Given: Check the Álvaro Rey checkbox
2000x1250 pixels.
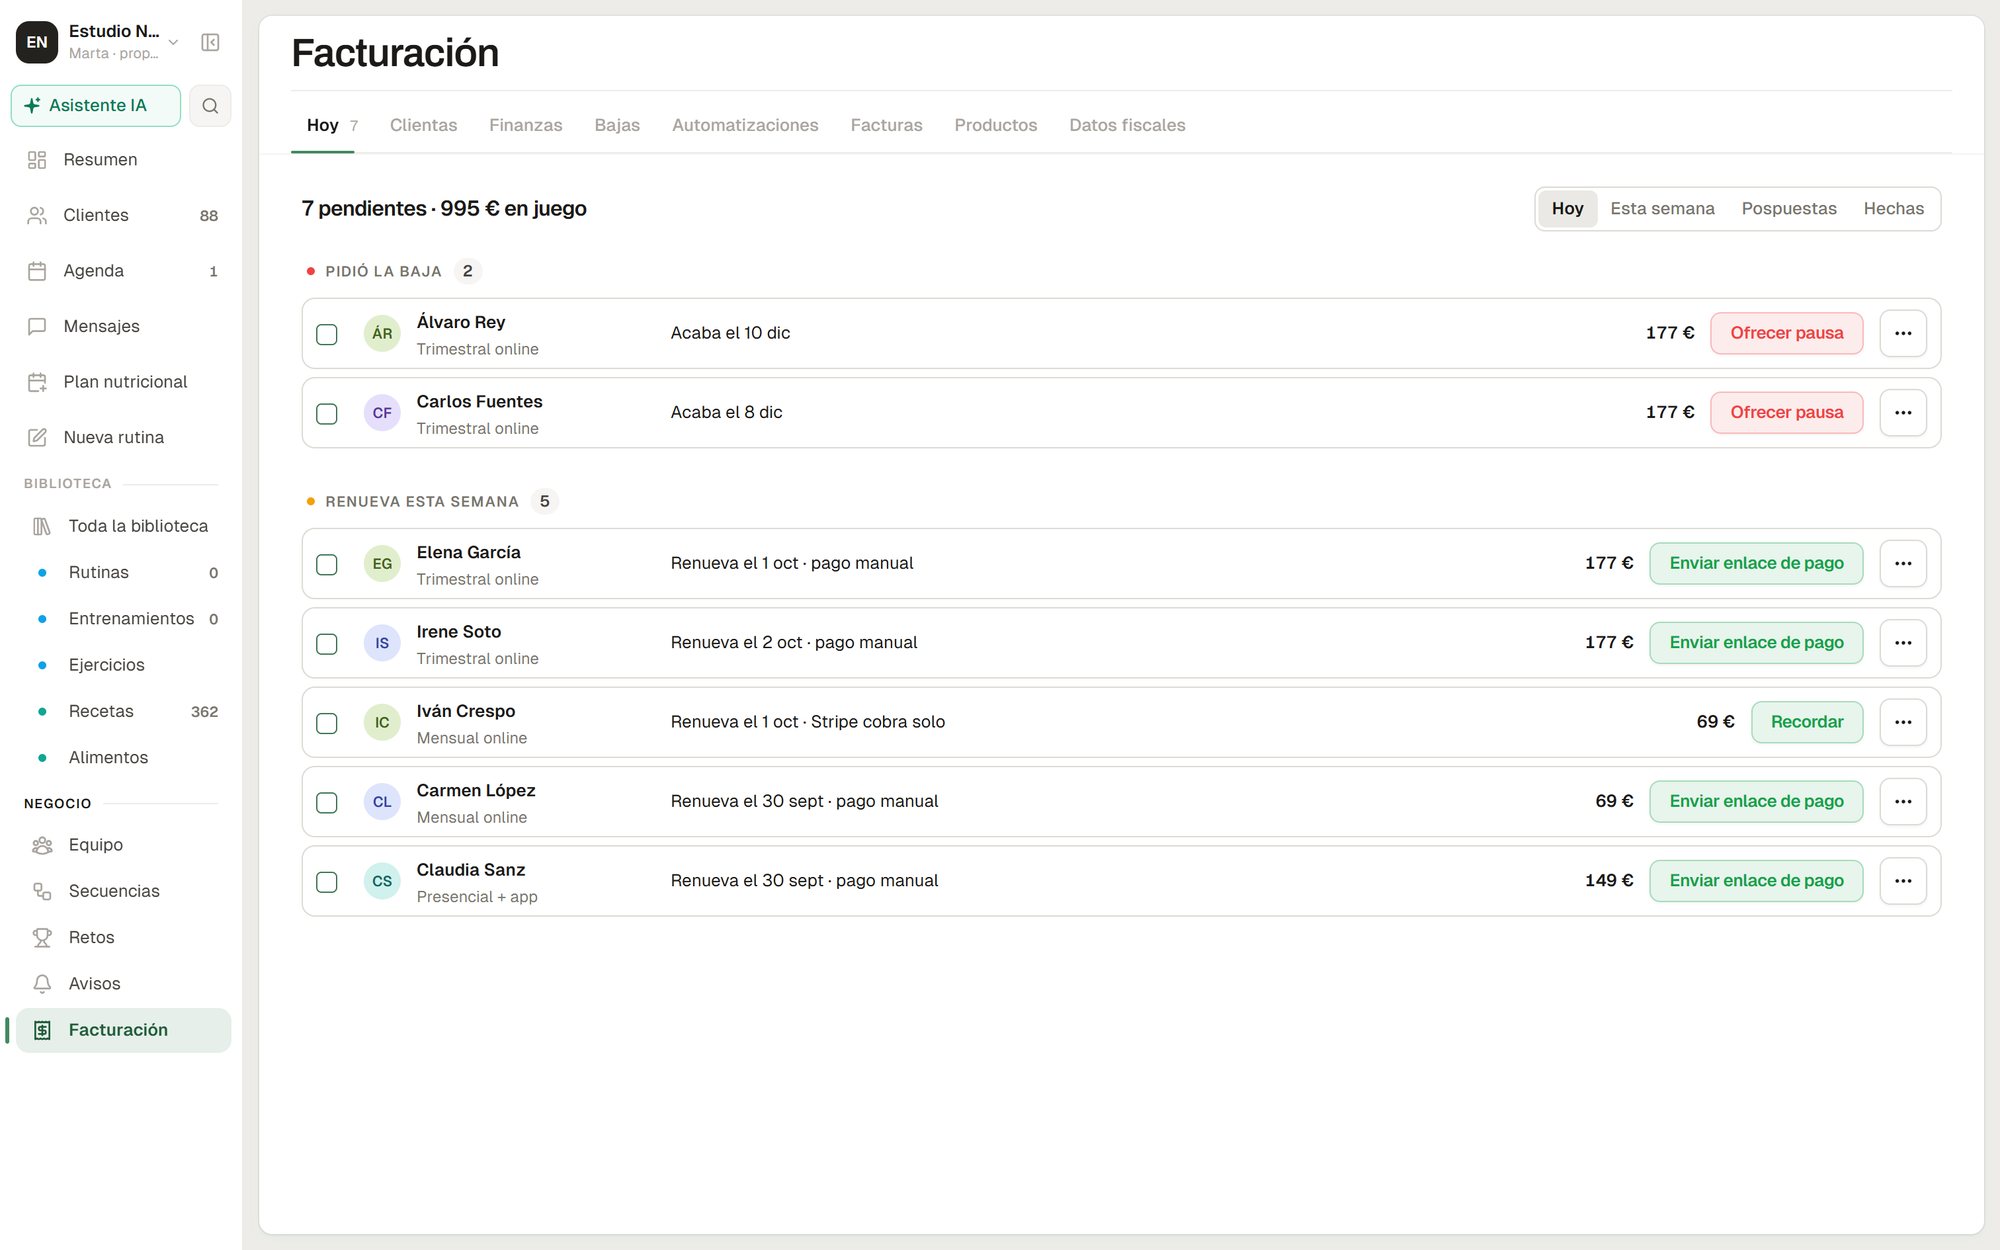Looking at the screenshot, I should [x=327, y=334].
